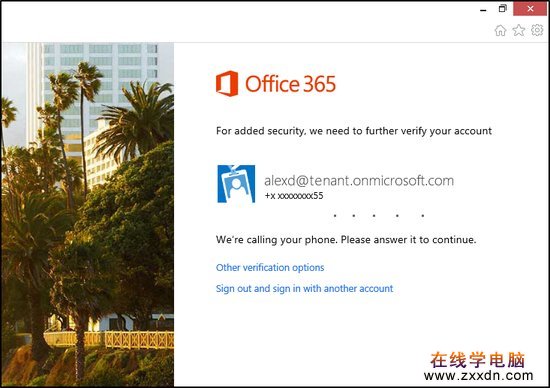Click the 'We're calling your phone' message
The width and height of the screenshot is (550, 388).
click(x=346, y=240)
